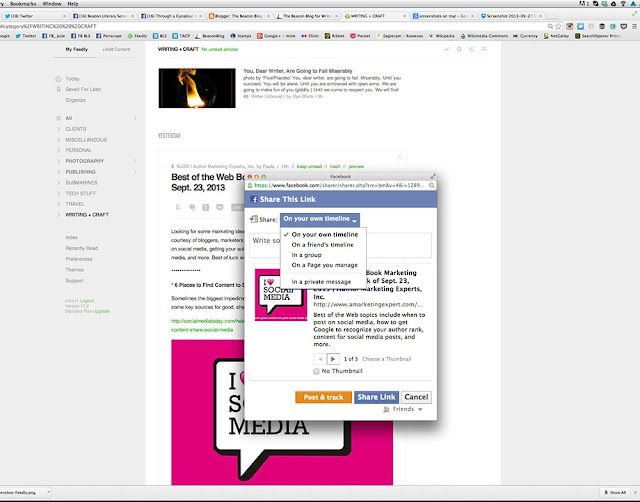The height and width of the screenshot is (502, 640).
Task: Click the Logout link in the sidebar
Action: (x=87, y=301)
